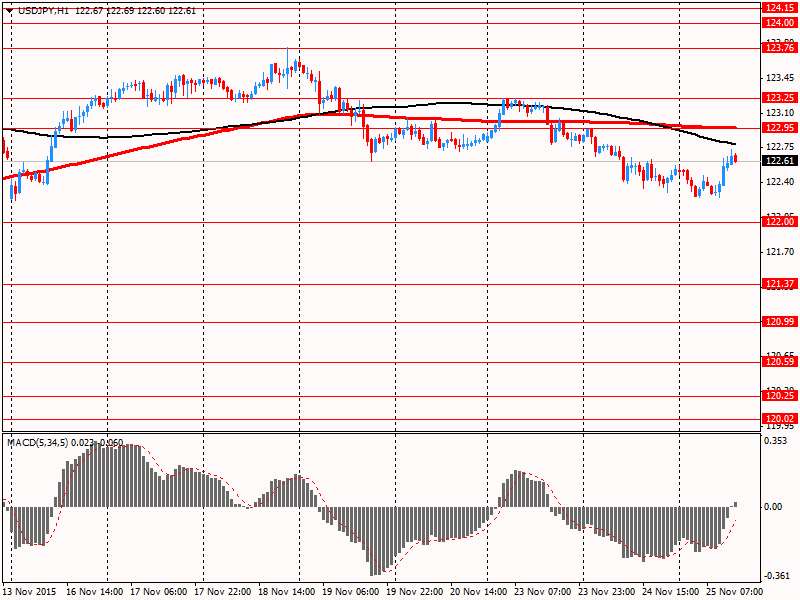Click the small triangle beside USDJPY,H1
Image resolution: width=800 pixels, height=600 pixels.
pos(9,10)
